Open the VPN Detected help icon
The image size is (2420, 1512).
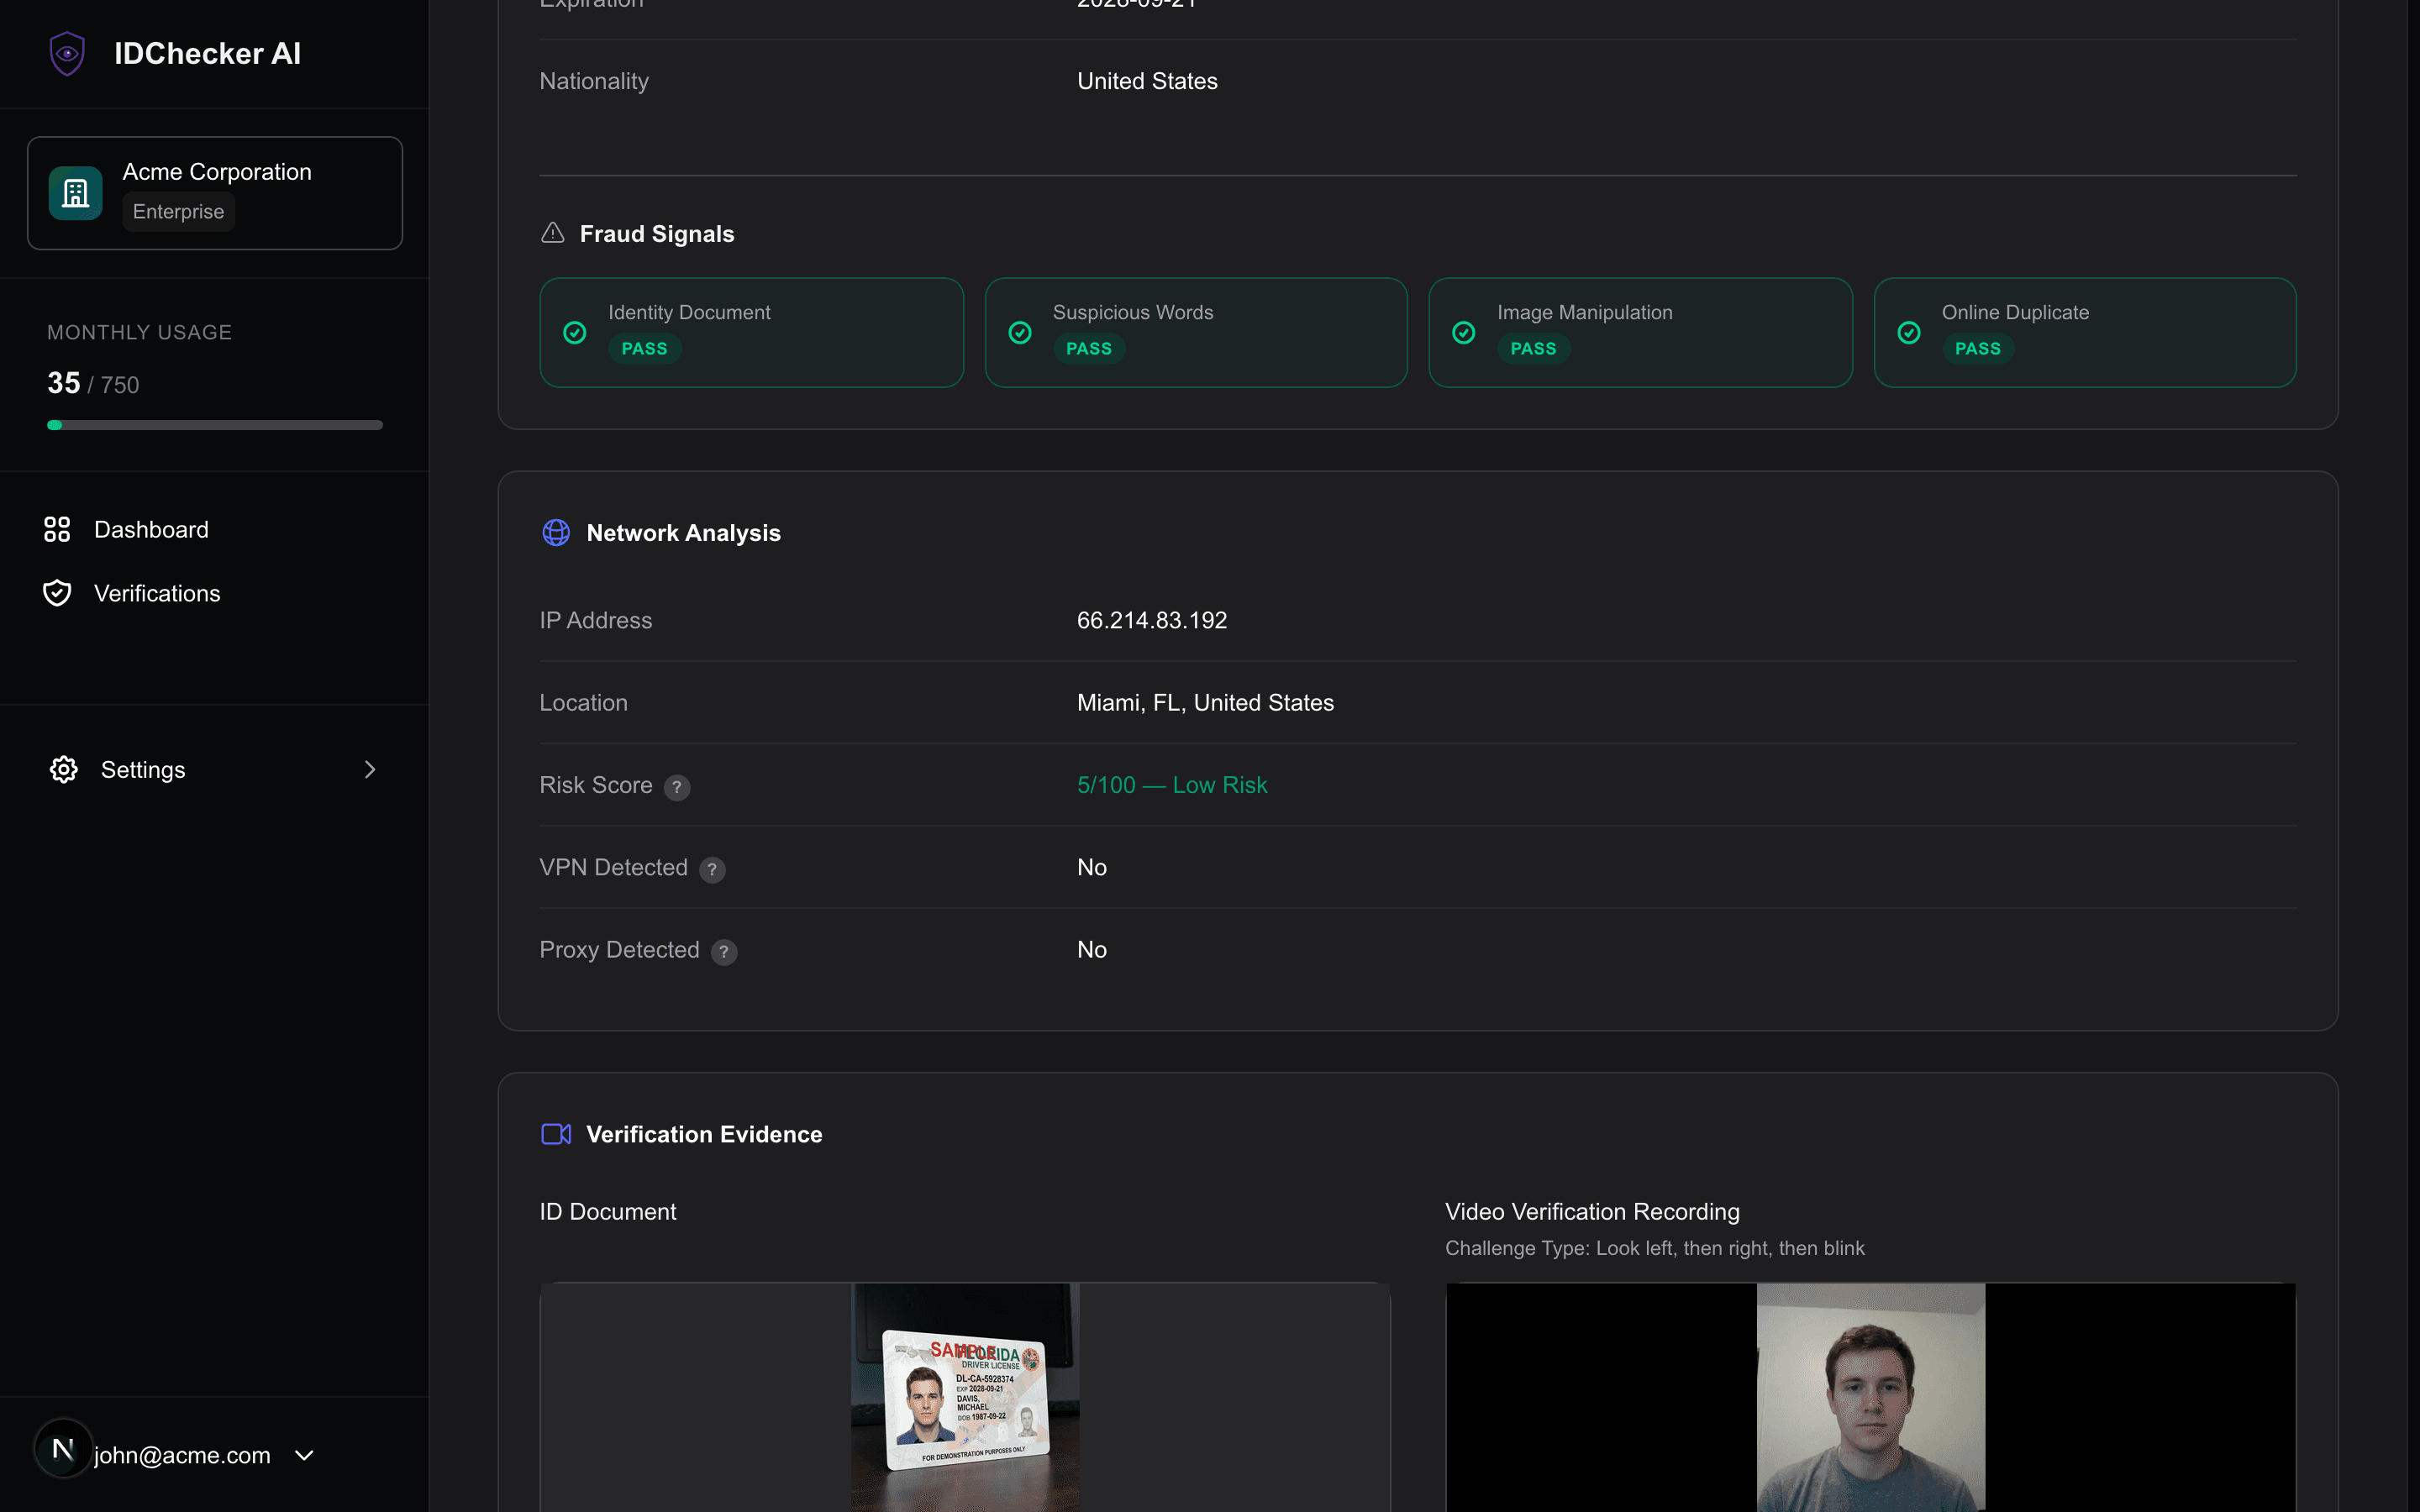tap(713, 870)
